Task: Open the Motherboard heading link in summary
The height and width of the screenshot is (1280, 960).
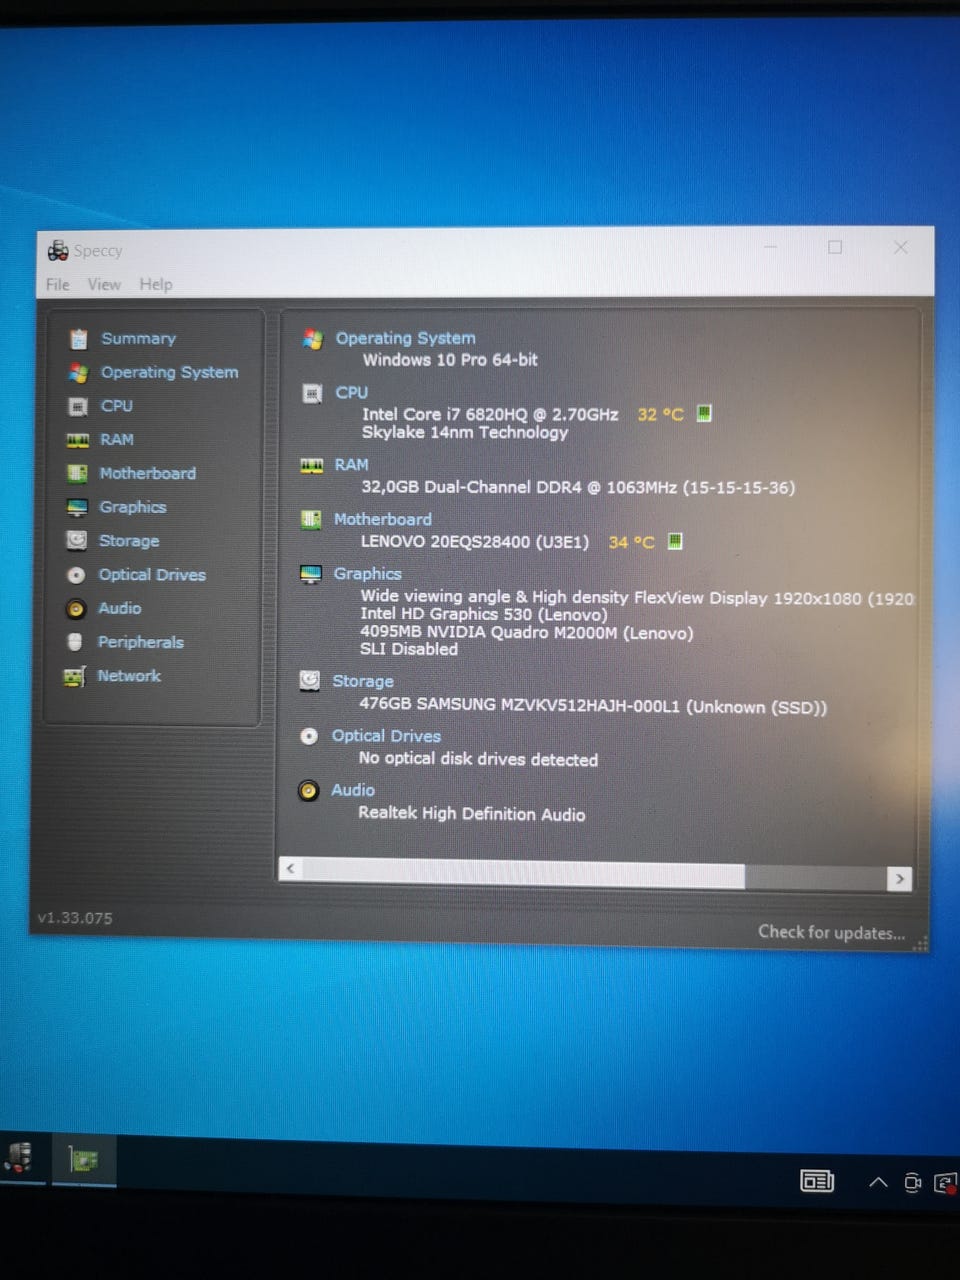Action: click(x=382, y=519)
